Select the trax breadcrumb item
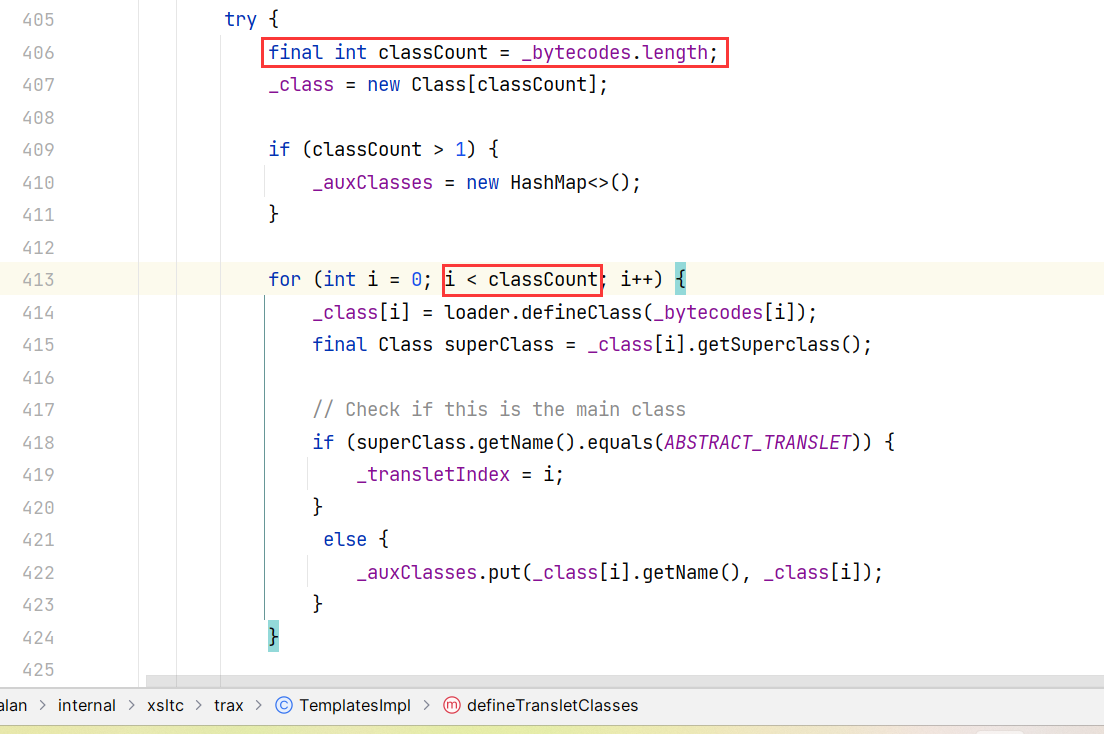Image resolution: width=1104 pixels, height=734 pixels. 228,705
